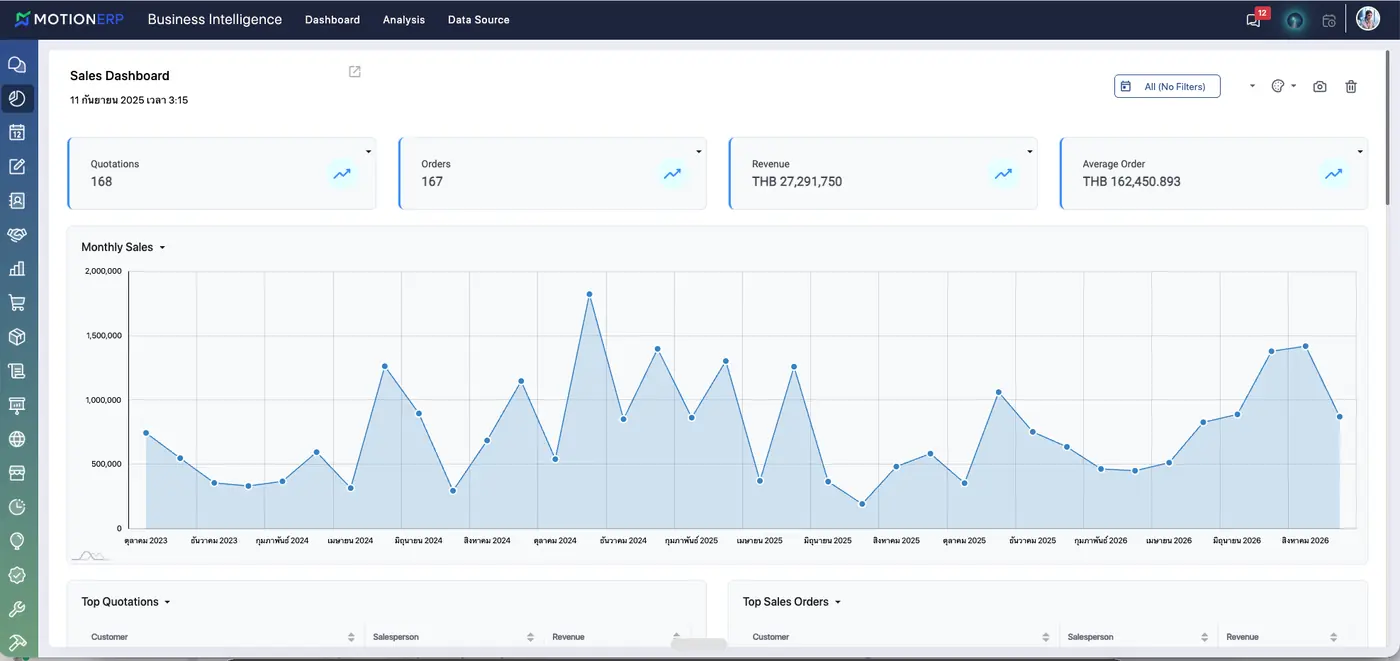Open the Revenue card corner menu caret
Screen dimensions: 1400x661
pyautogui.click(x=1030, y=151)
